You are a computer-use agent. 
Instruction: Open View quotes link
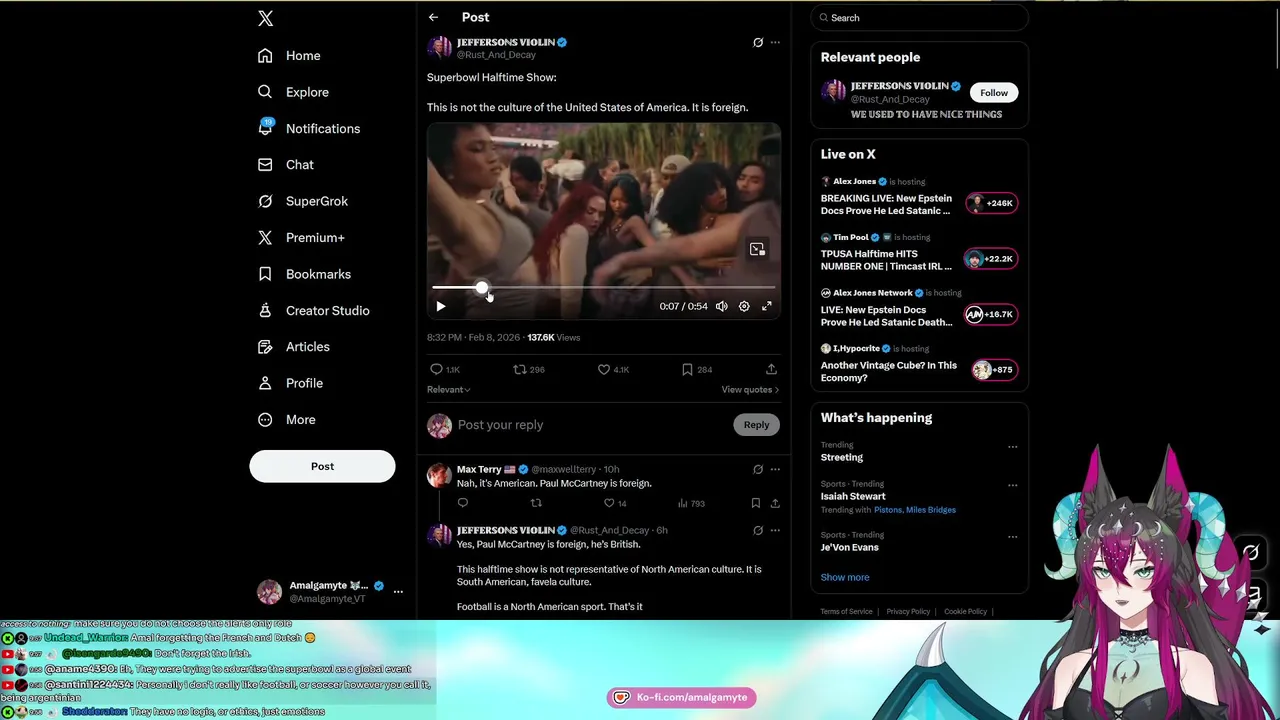750,390
